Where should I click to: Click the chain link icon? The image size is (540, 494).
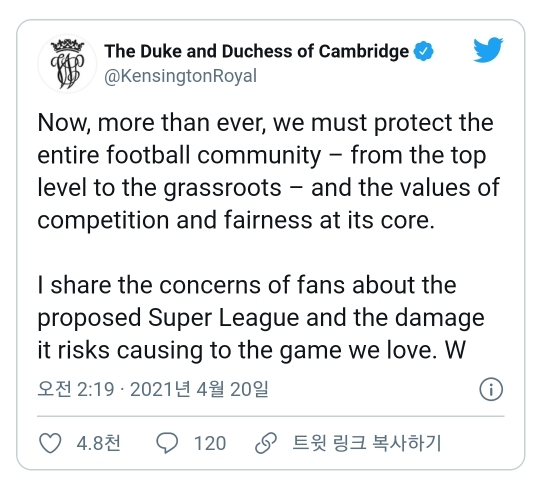(266, 443)
